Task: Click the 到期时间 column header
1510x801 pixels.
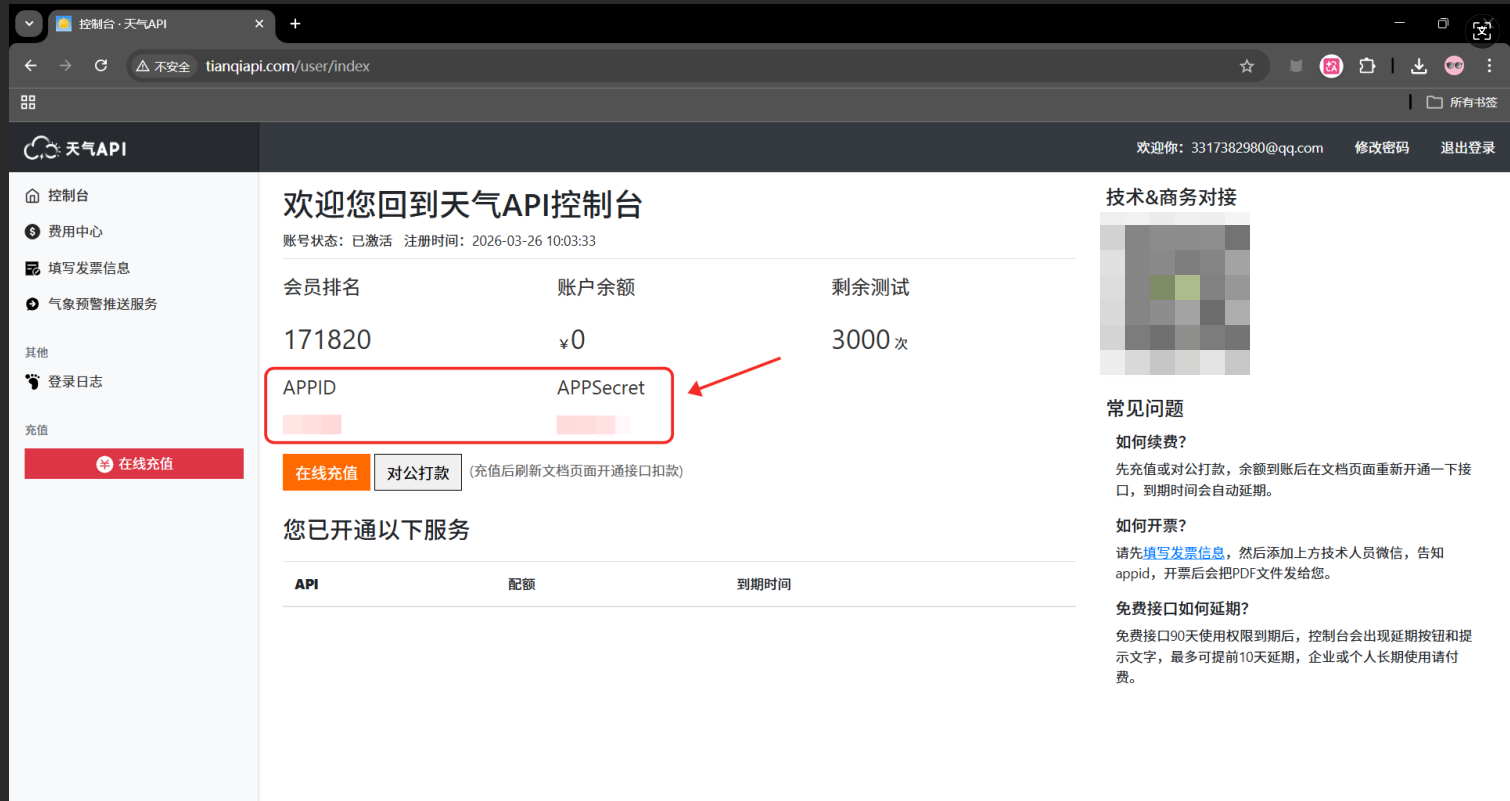Action: pos(764,584)
